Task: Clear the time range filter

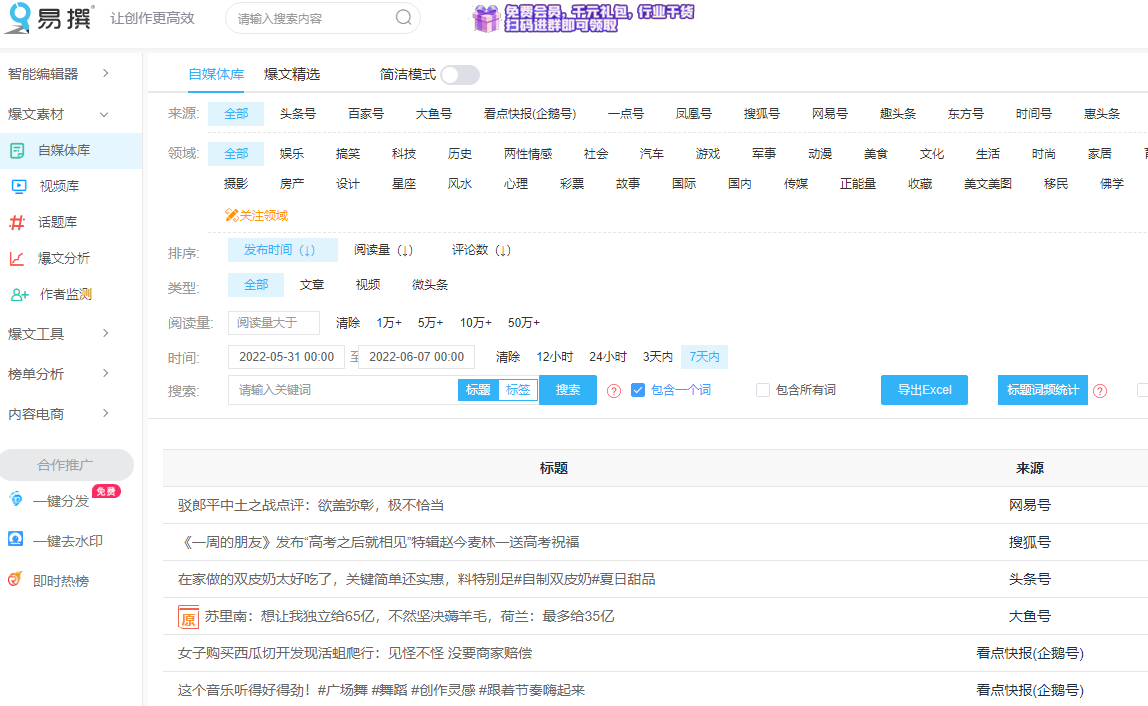Action: point(507,357)
